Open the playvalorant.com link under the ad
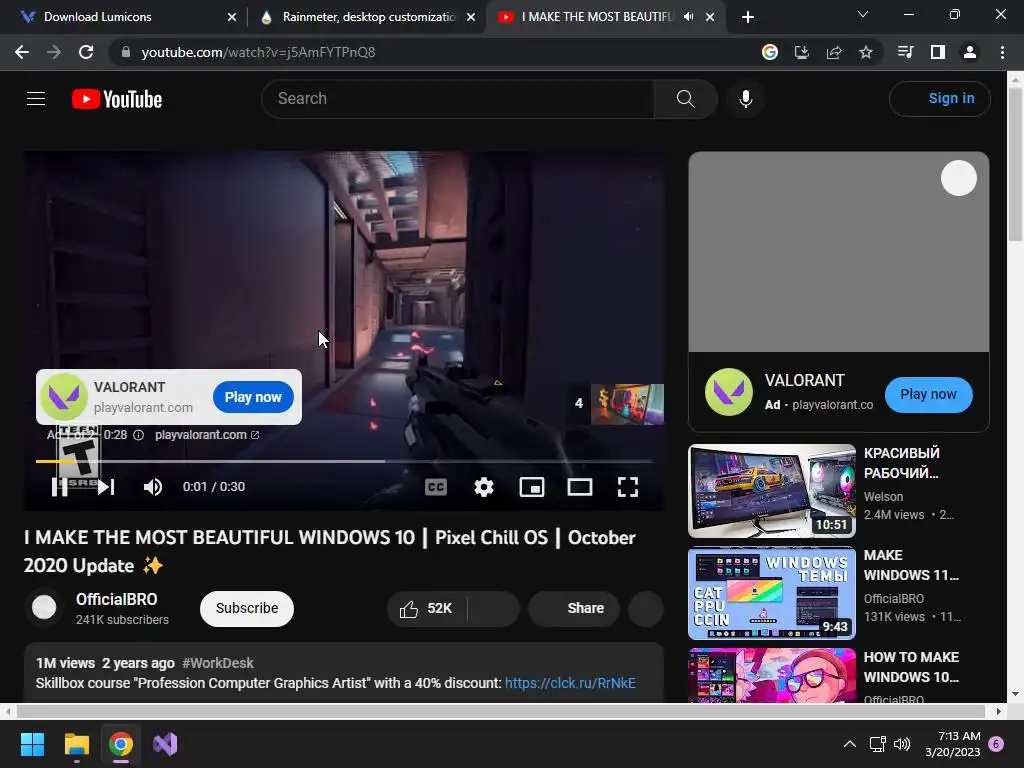Screen dimensions: 1024x768 [206, 435]
